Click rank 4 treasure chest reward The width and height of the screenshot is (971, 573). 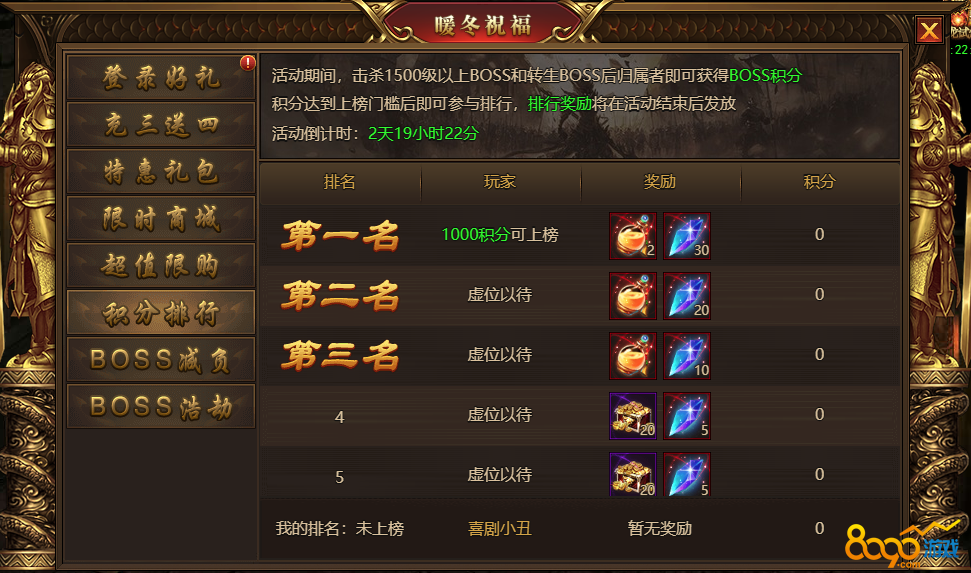click(x=633, y=416)
